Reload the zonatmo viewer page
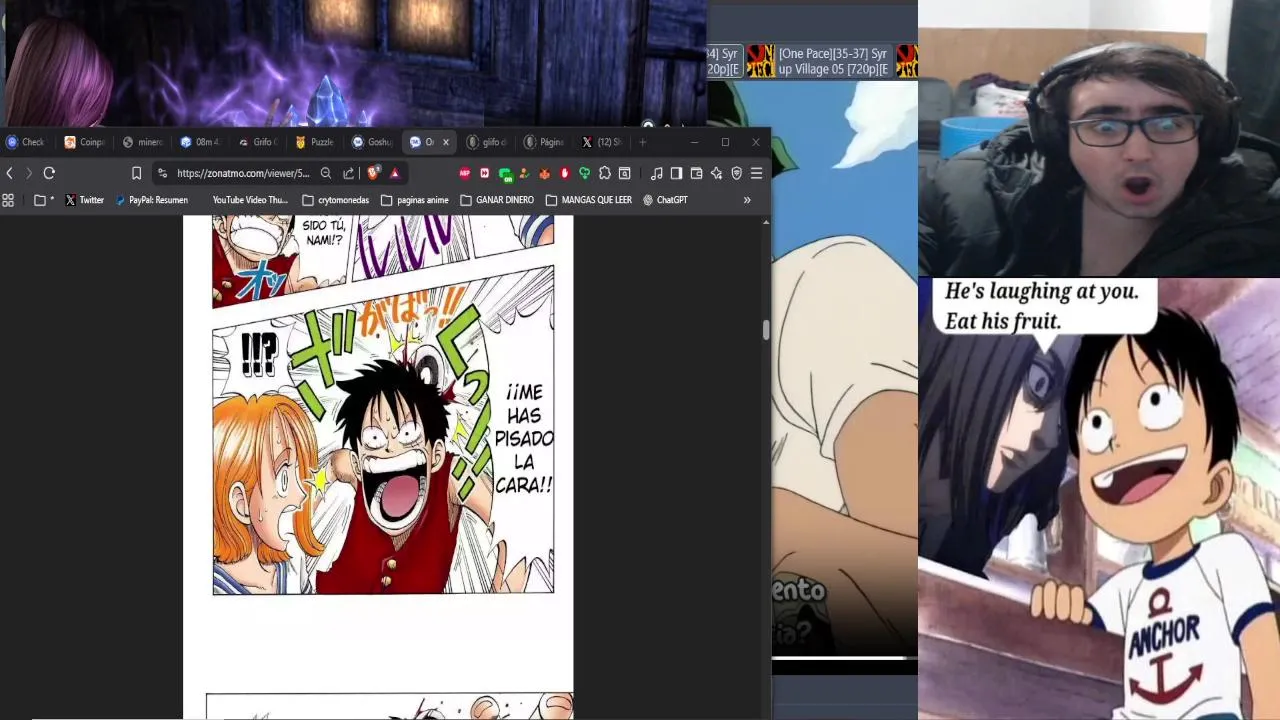The width and height of the screenshot is (1280, 720). (49, 173)
